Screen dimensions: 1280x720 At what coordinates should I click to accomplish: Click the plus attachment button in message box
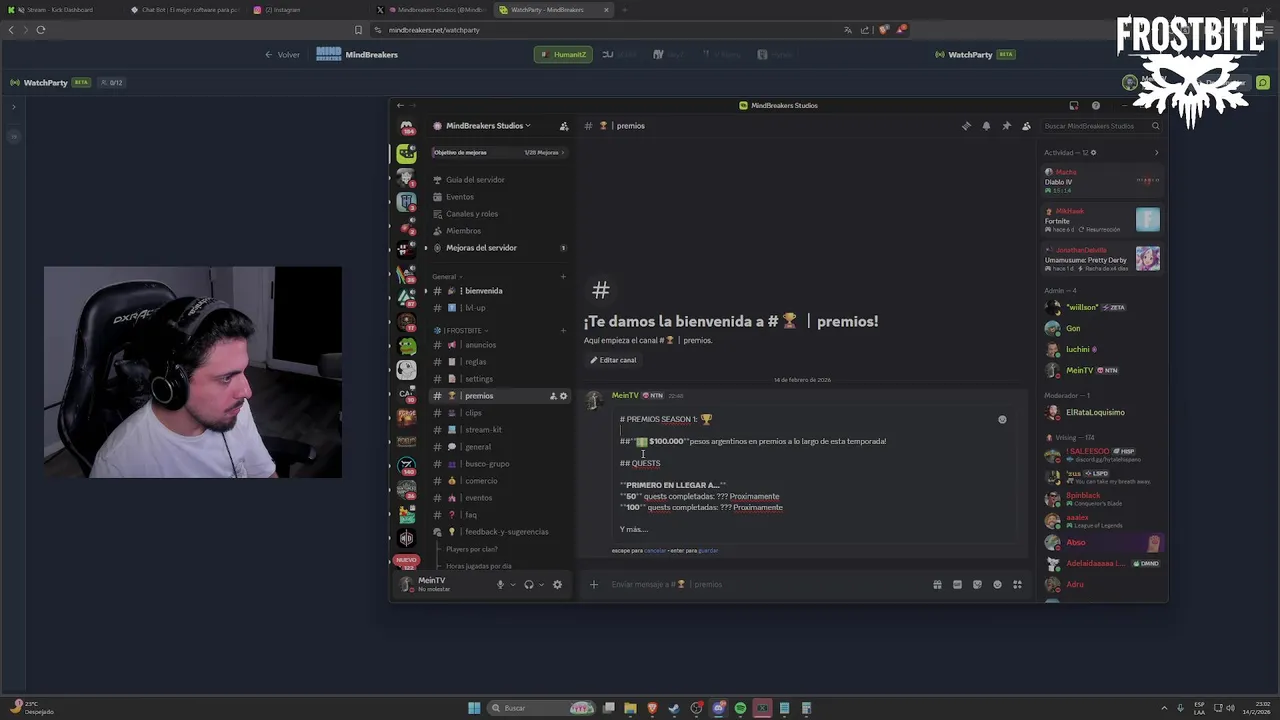(594, 585)
